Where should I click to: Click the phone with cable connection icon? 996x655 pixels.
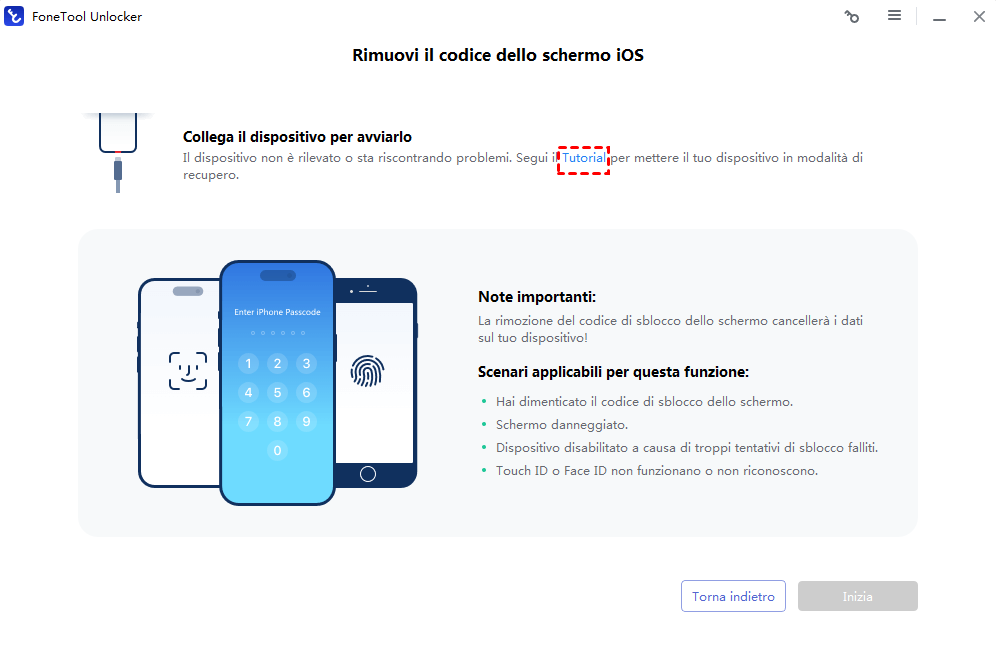pos(118,152)
